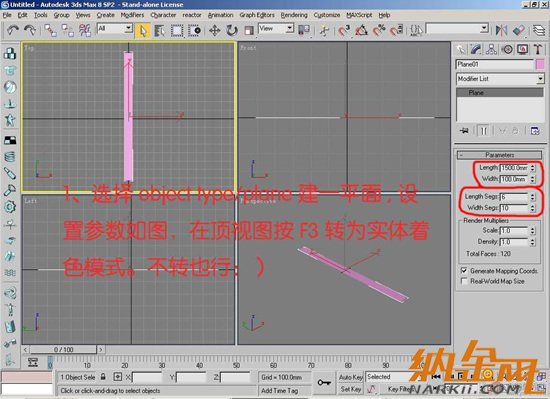Toggle the Selection Lock padlock
550x399 pixels.
[103, 377]
